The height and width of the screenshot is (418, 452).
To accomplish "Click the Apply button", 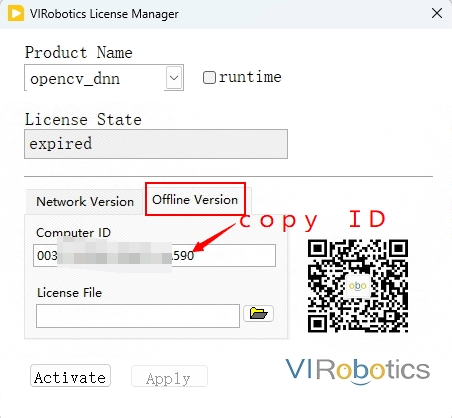I will coord(169,376).
